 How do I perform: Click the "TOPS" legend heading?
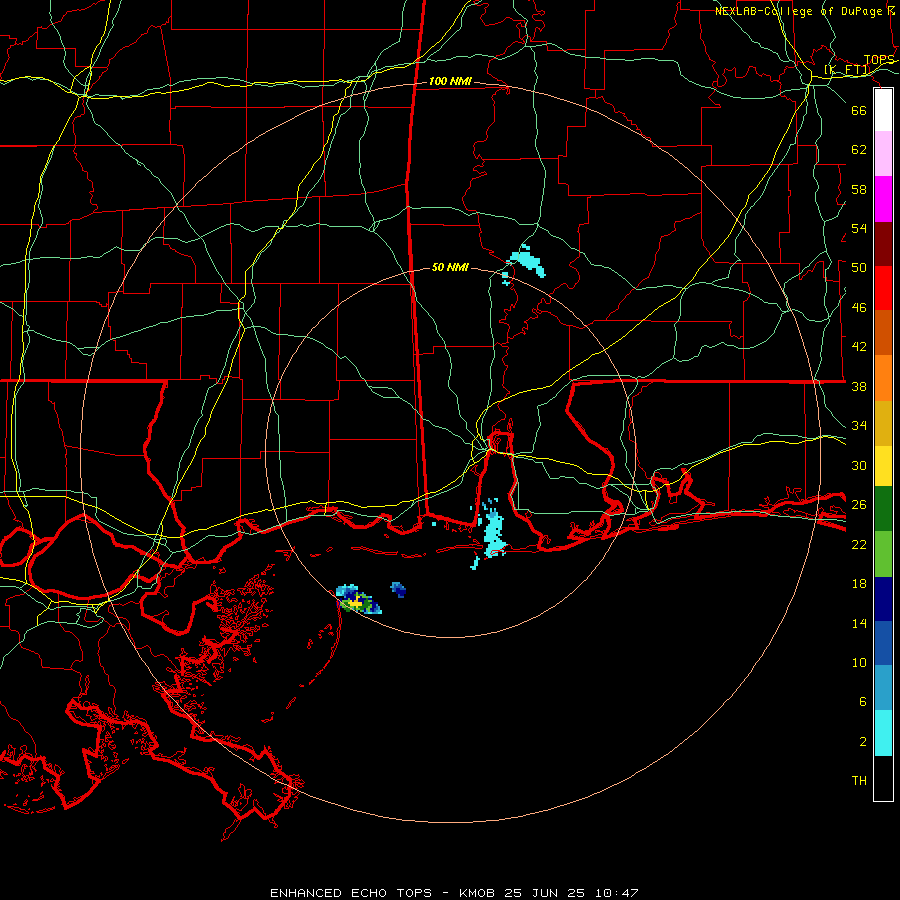pos(879,60)
